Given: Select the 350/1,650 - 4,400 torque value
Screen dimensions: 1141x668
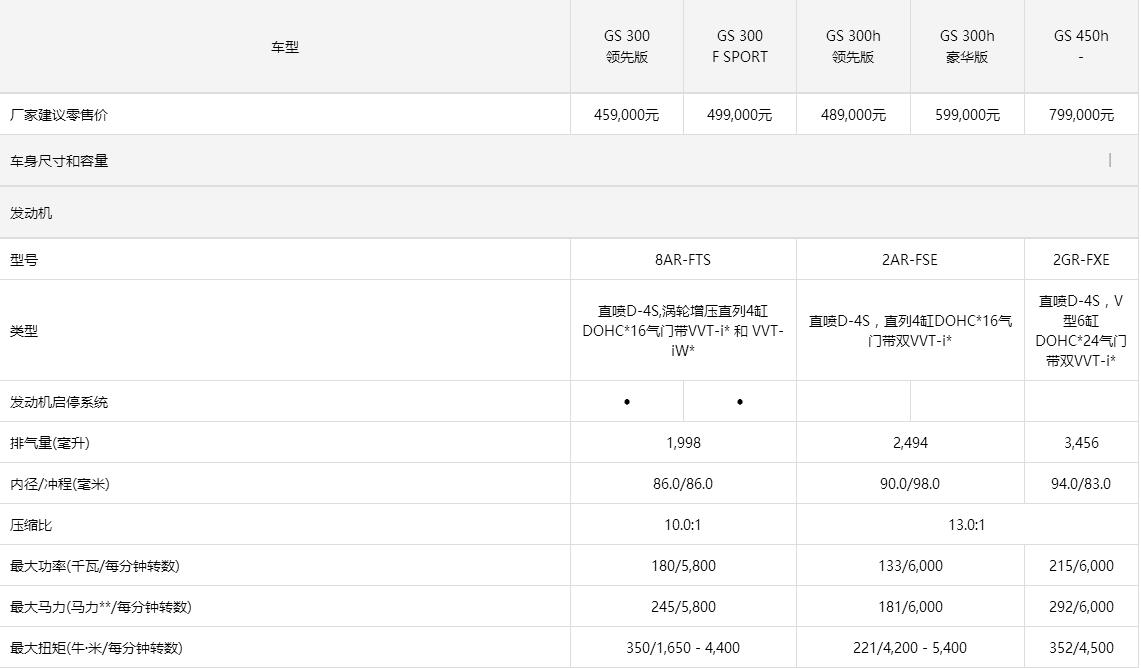Looking at the screenshot, I should tap(683, 648).
